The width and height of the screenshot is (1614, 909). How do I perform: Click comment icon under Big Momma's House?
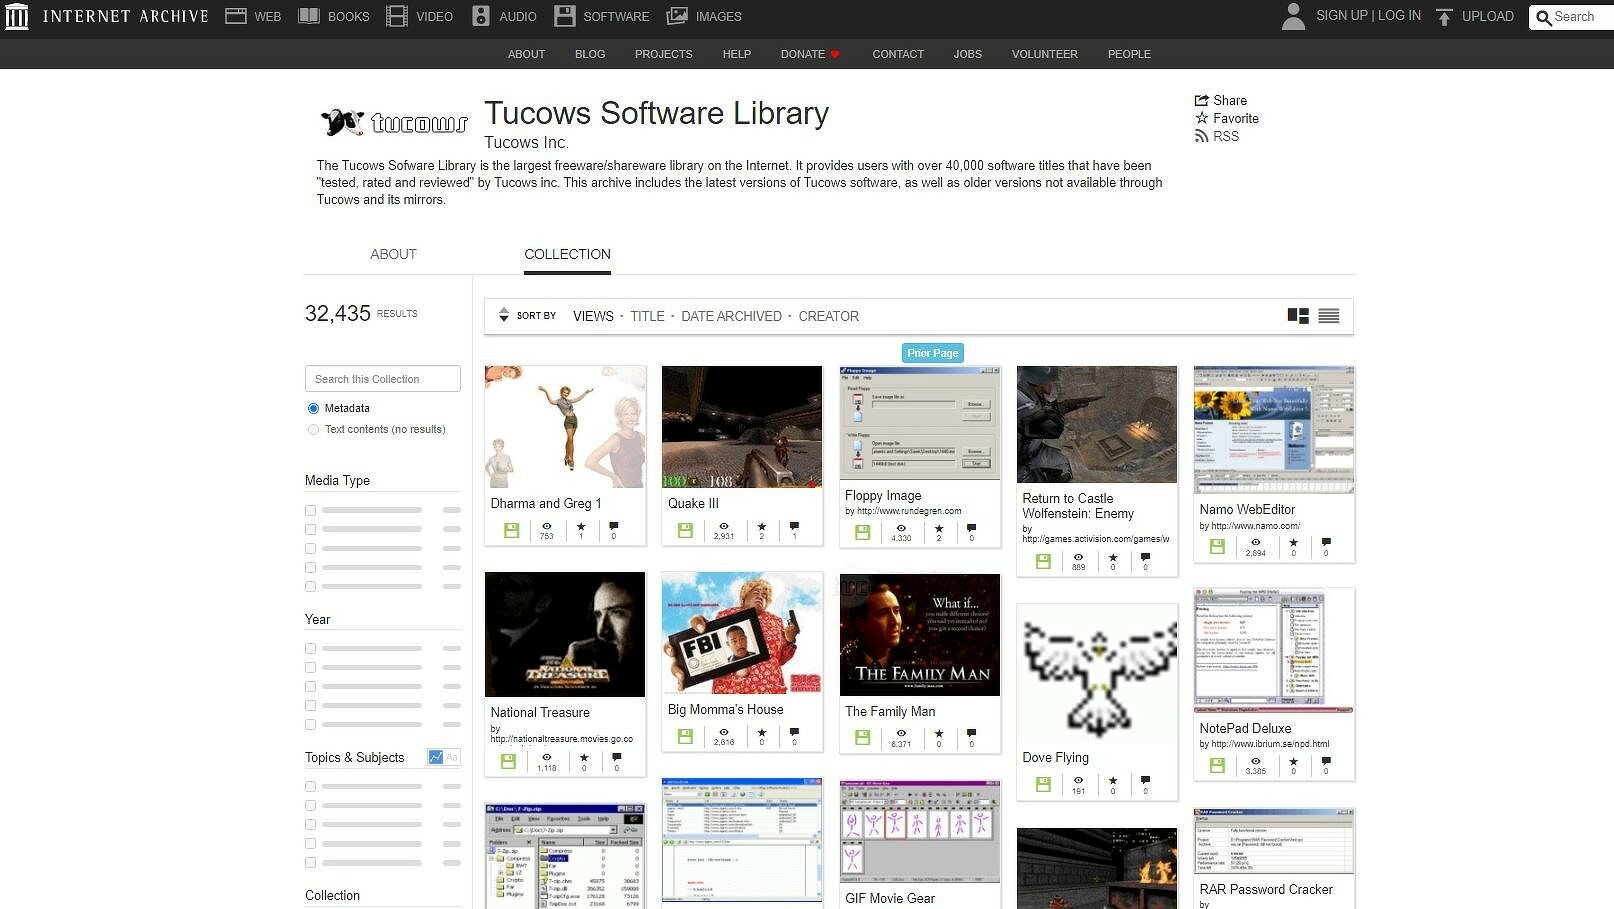tap(794, 732)
